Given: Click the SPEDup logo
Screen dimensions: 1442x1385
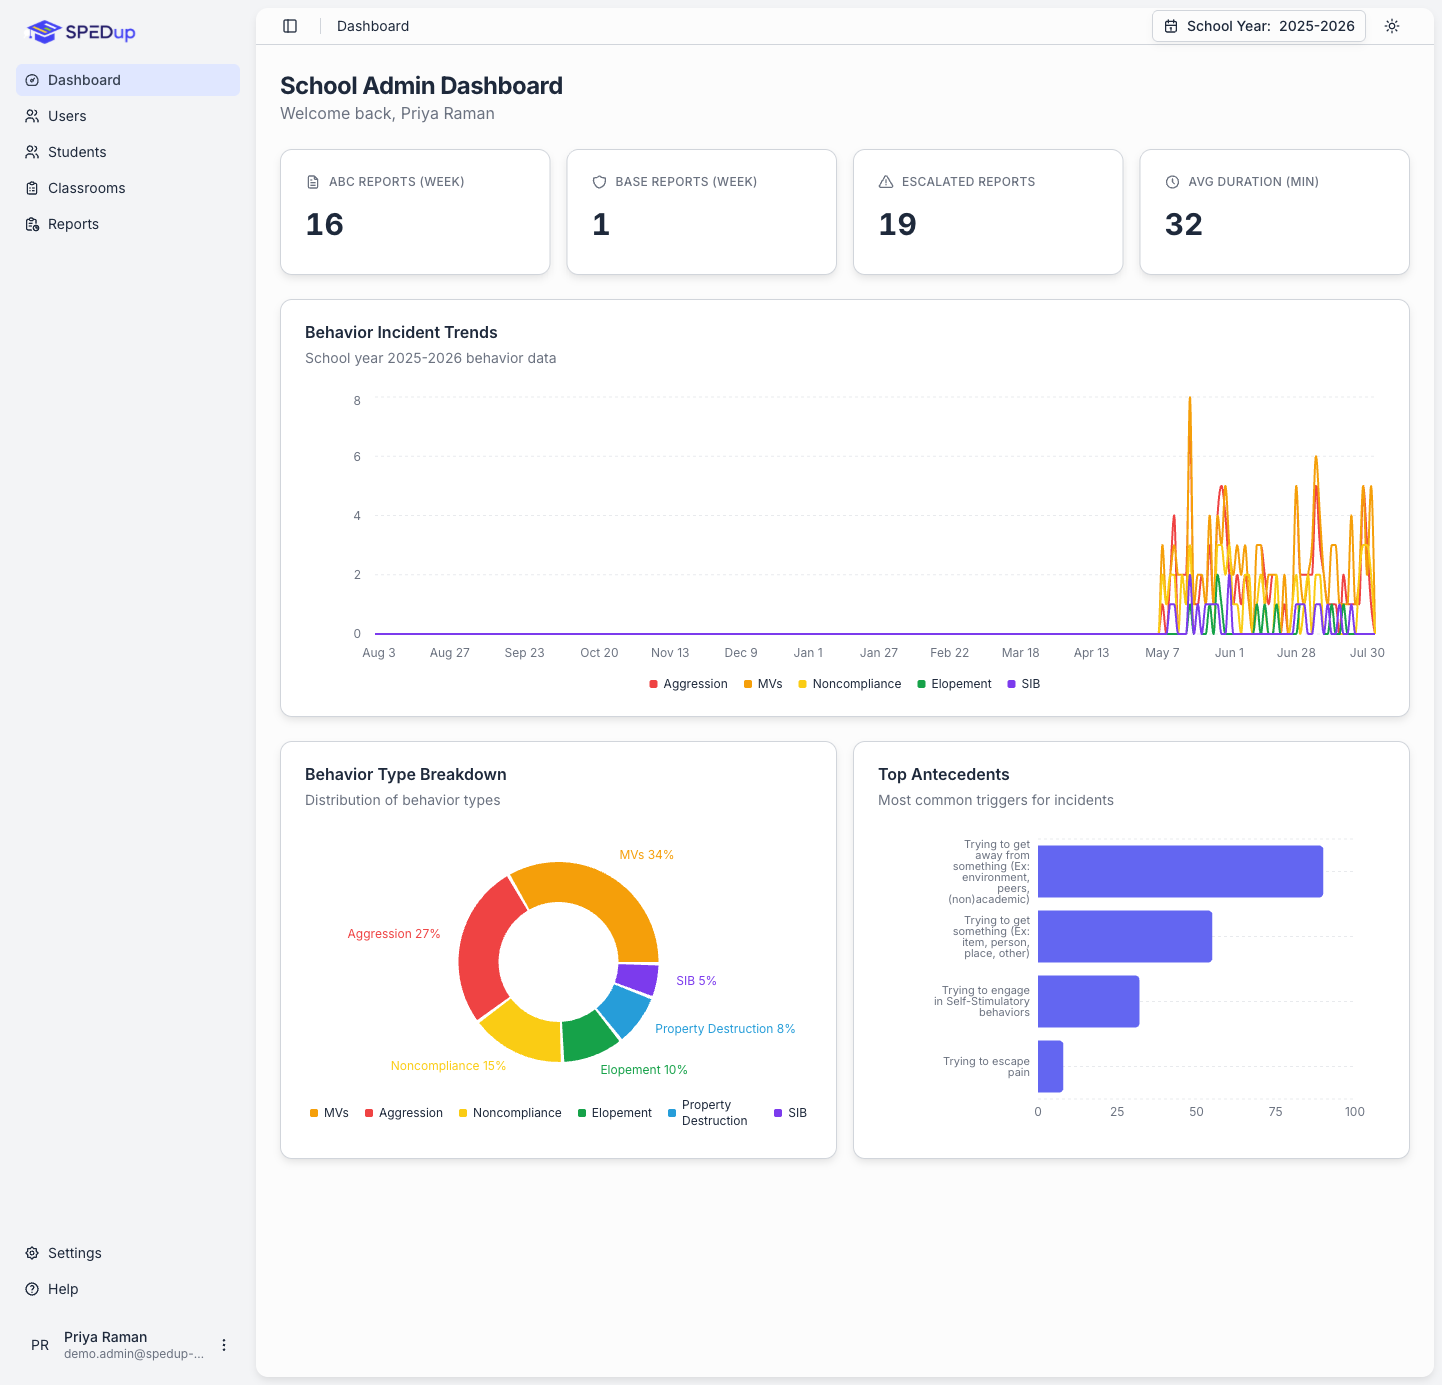Looking at the screenshot, I should (81, 32).
